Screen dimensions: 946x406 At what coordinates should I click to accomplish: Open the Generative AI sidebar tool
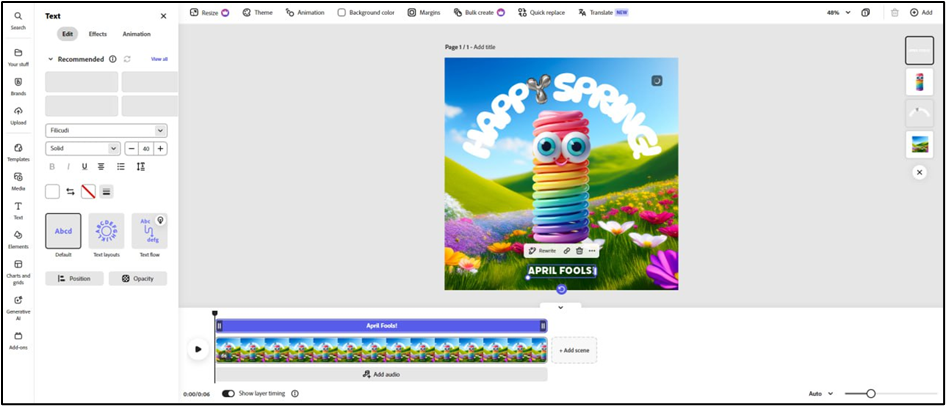(x=18, y=304)
